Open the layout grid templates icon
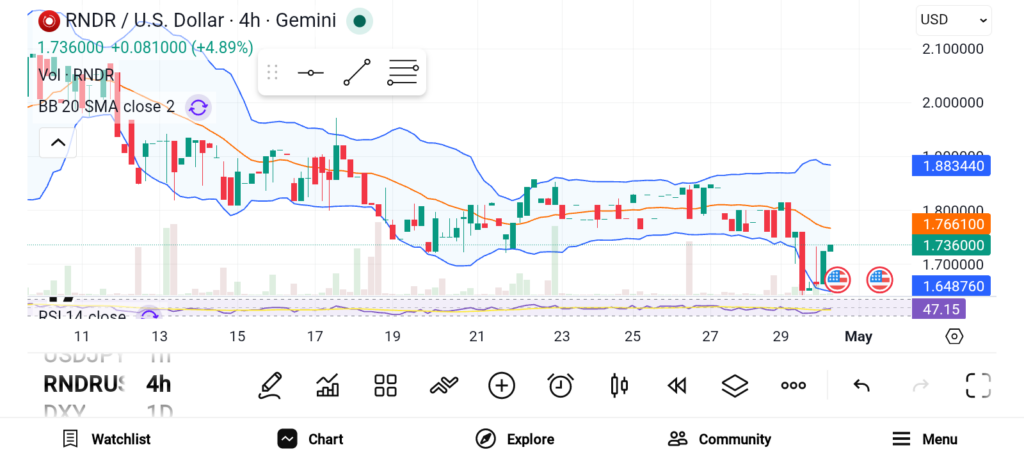1024x461 pixels. click(x=385, y=385)
